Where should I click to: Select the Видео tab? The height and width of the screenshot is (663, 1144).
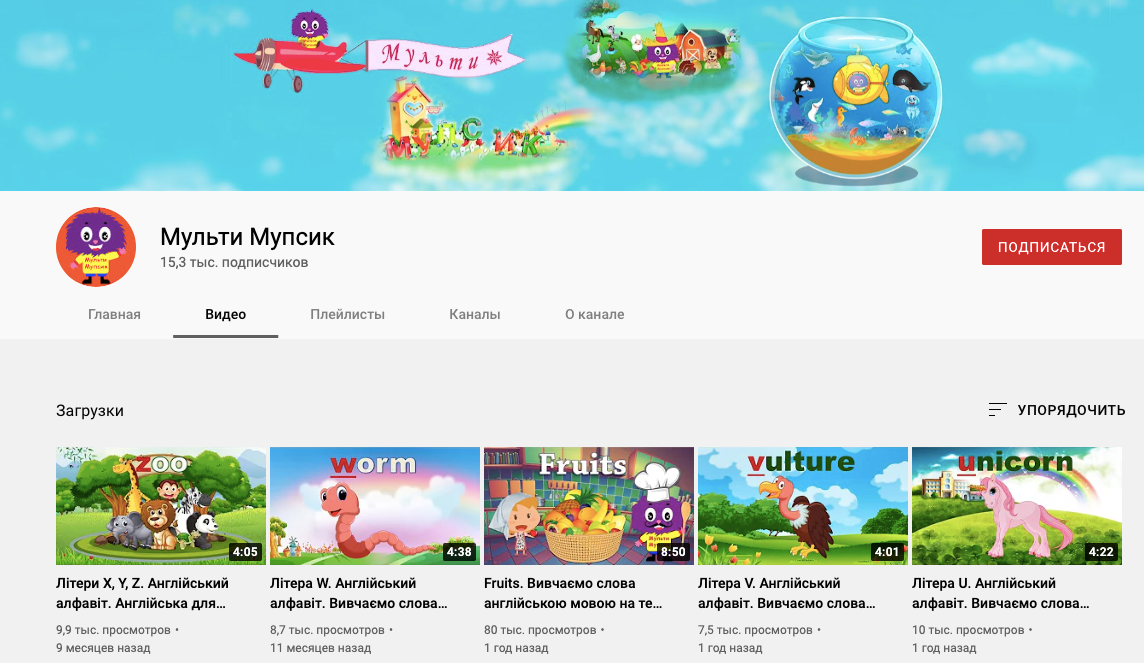tap(226, 314)
